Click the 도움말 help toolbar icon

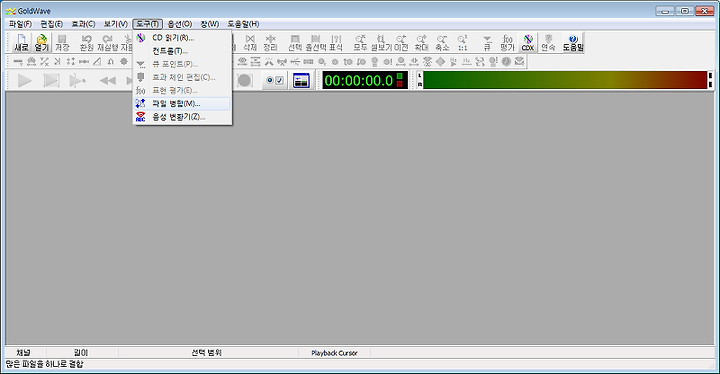point(573,42)
